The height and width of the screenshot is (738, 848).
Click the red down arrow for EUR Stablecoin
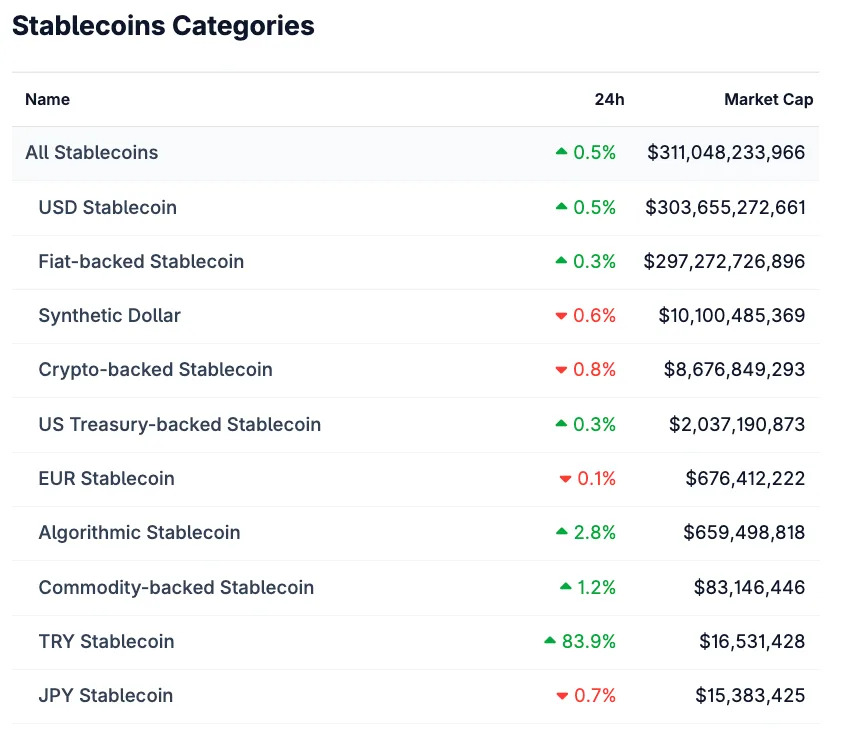(x=566, y=479)
